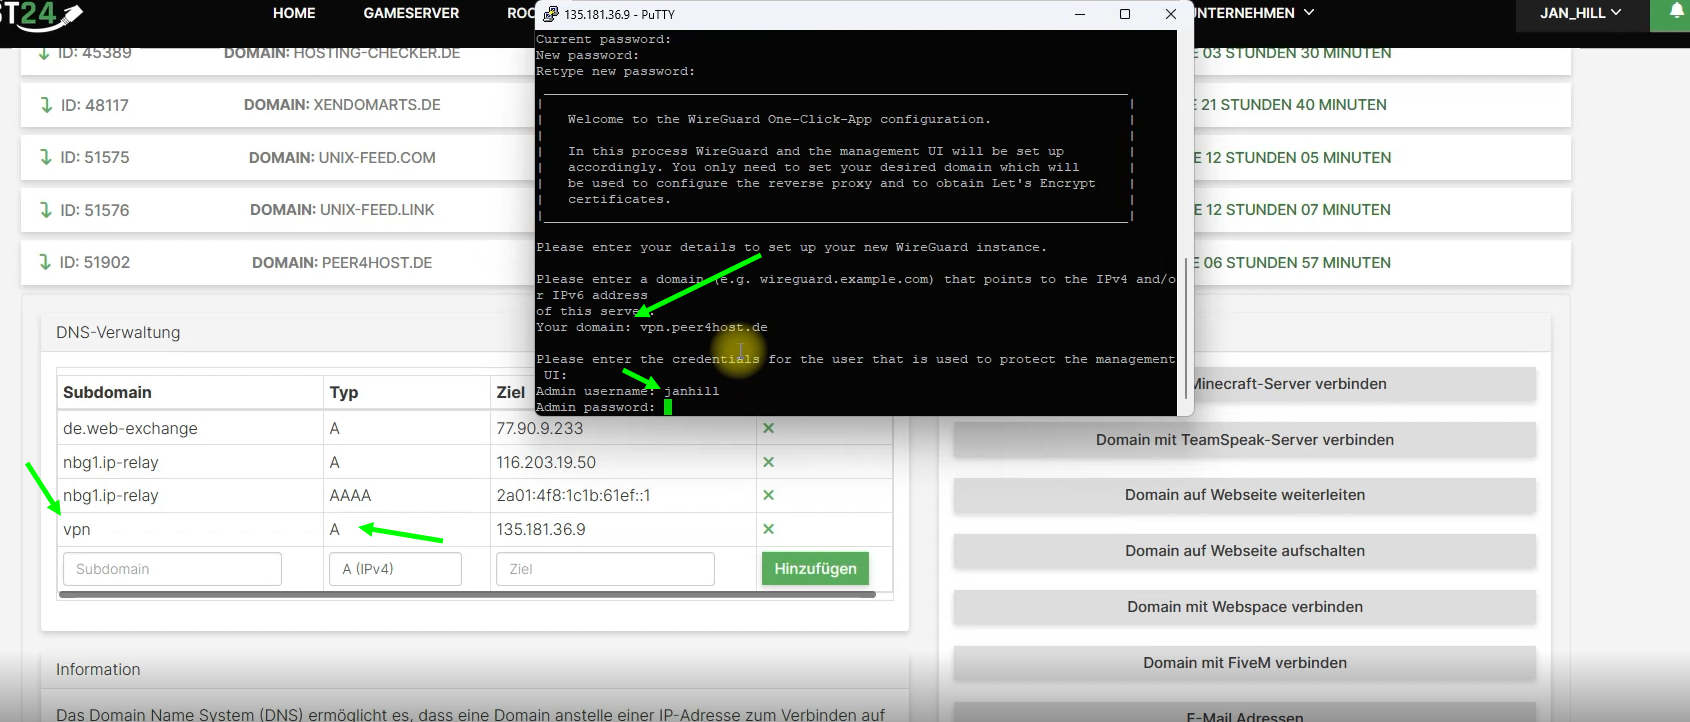Expand domain ID 48117 arrow icon
The width and height of the screenshot is (1690, 722).
(46, 105)
